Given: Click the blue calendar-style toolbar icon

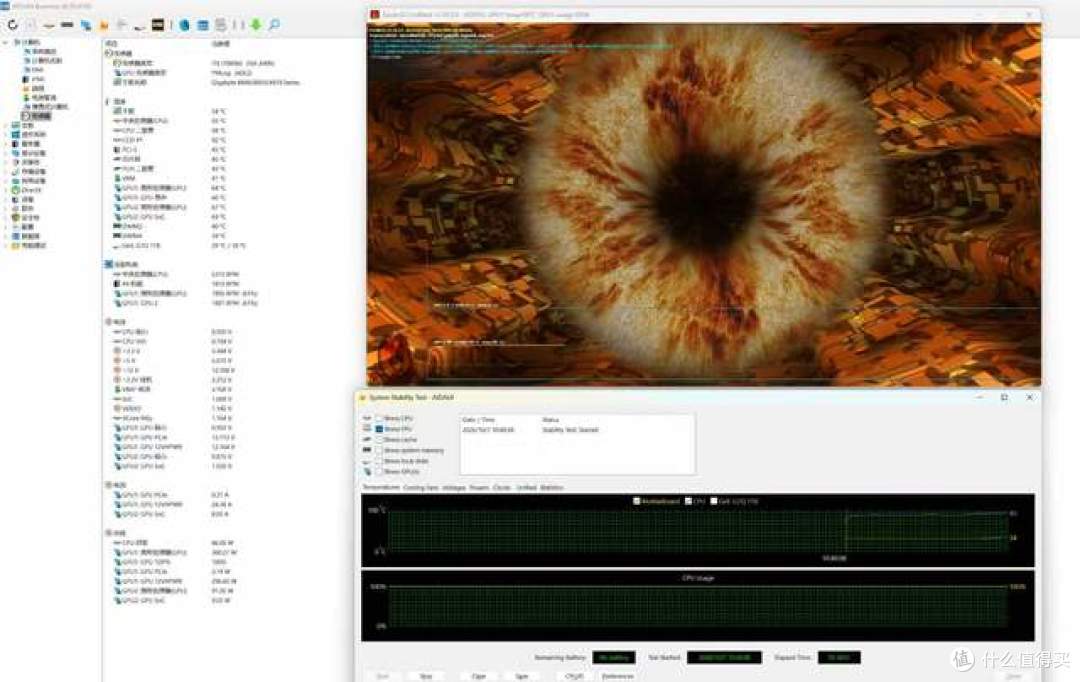Looking at the screenshot, I should click(x=202, y=25).
